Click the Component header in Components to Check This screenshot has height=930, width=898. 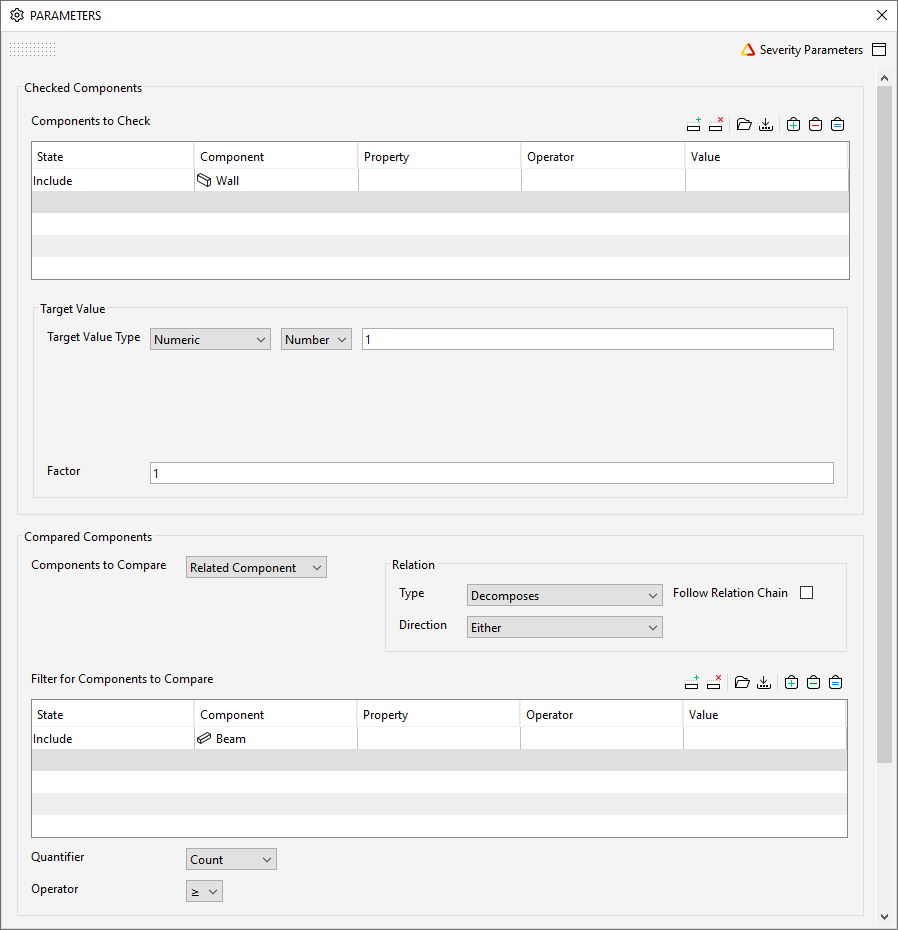[x=276, y=157]
